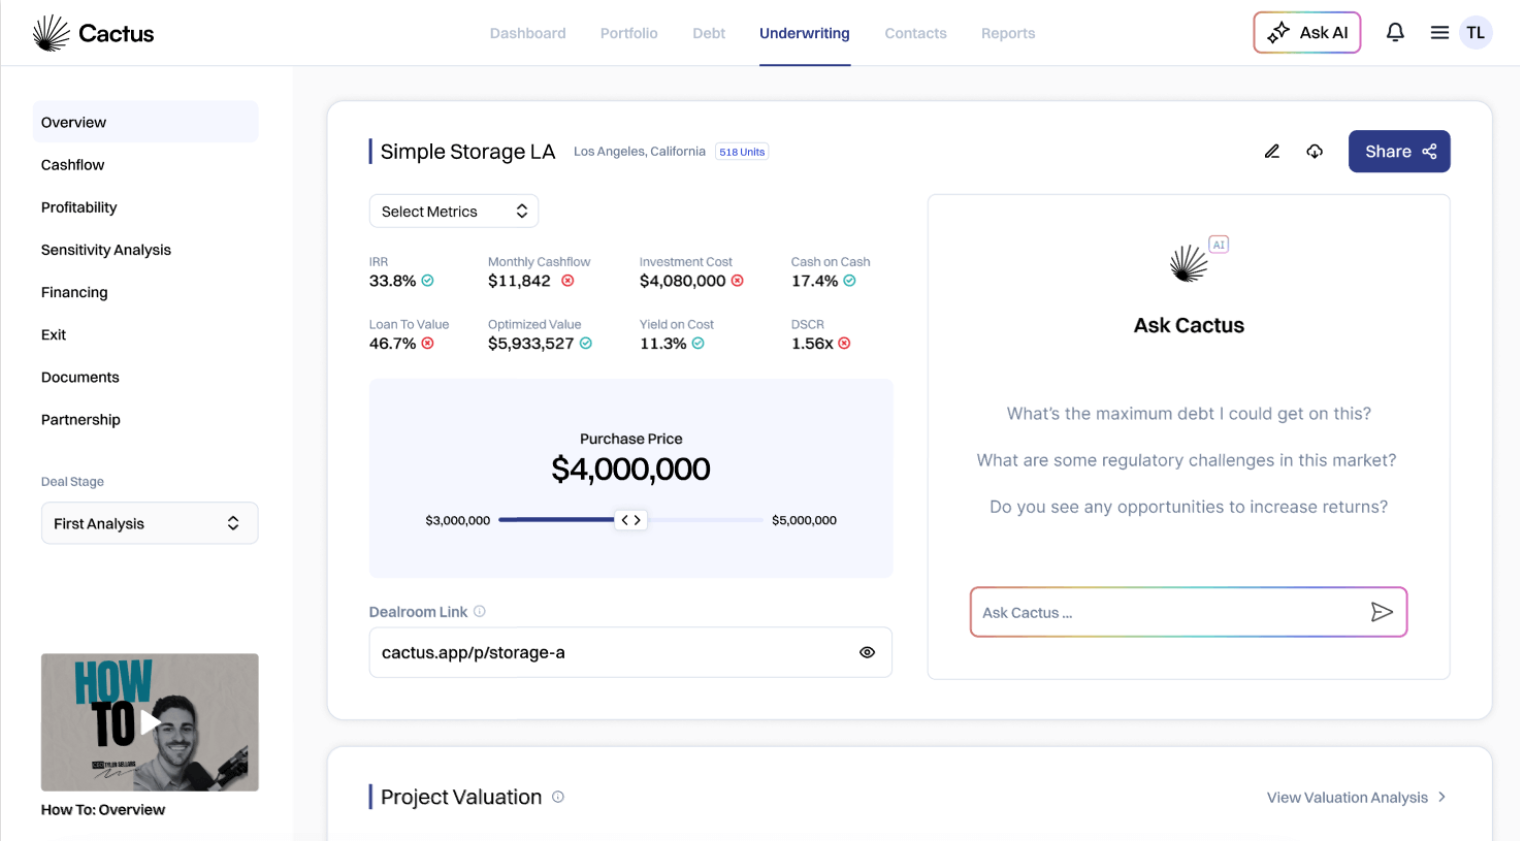Image resolution: width=1520 pixels, height=841 pixels.
Task: Toggle dealroom link visibility eye icon
Action: click(867, 653)
